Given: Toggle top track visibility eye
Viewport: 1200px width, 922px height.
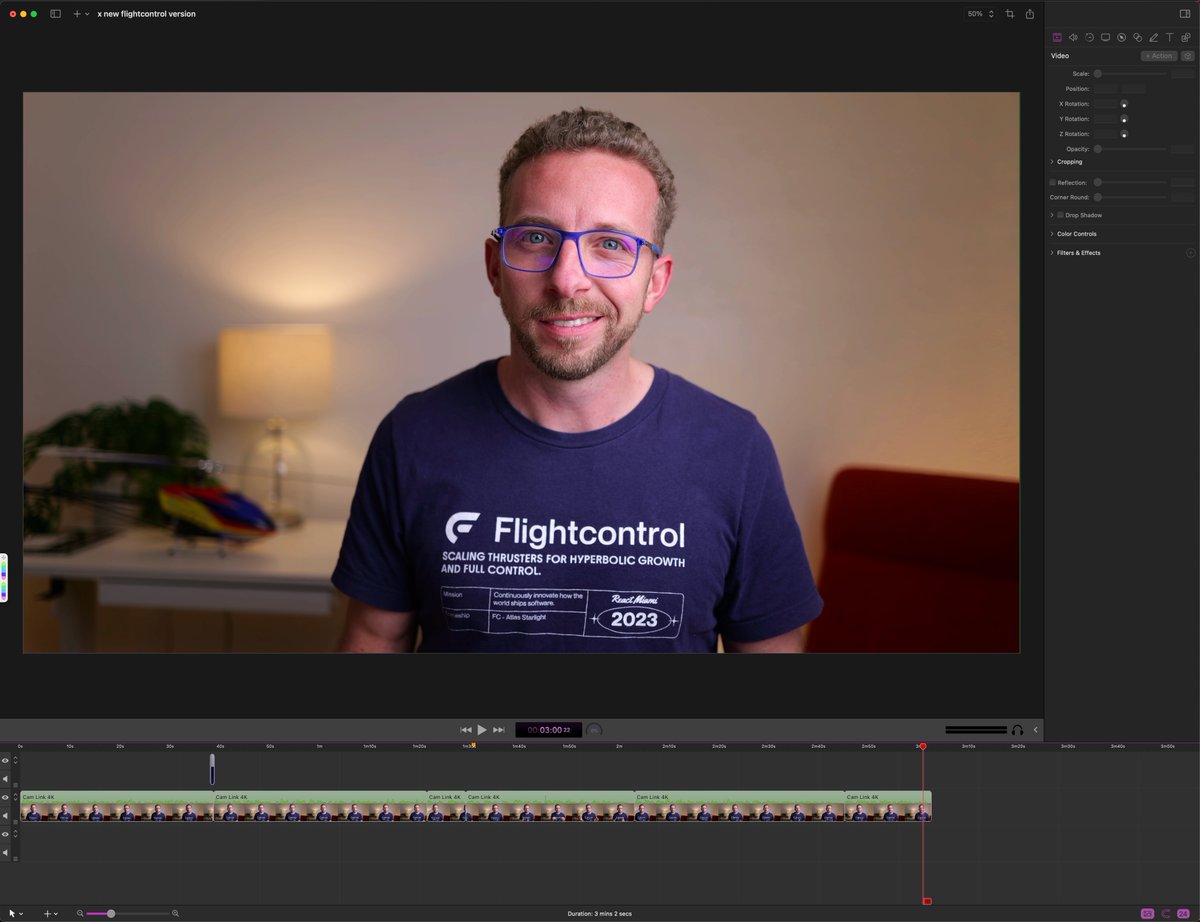Looking at the screenshot, I should click(x=5, y=760).
